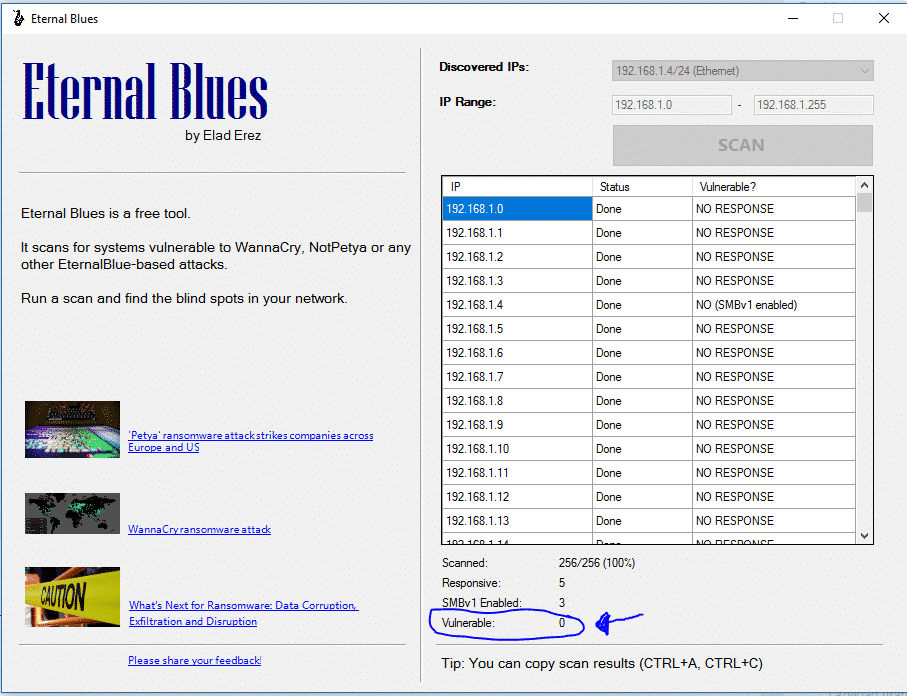Click NO RESPONSE cell for 192.168.1.9
Viewport: 907px width, 696px height.
[773, 425]
